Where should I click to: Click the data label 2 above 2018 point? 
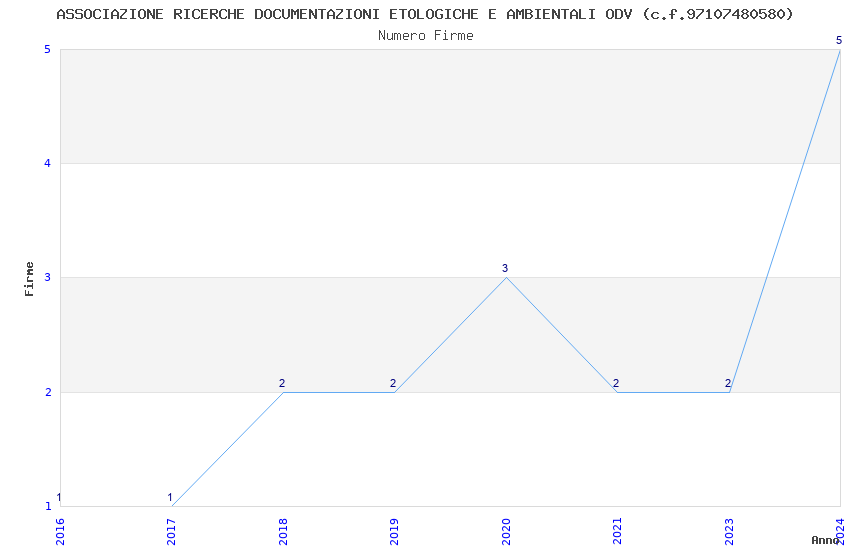tap(282, 383)
